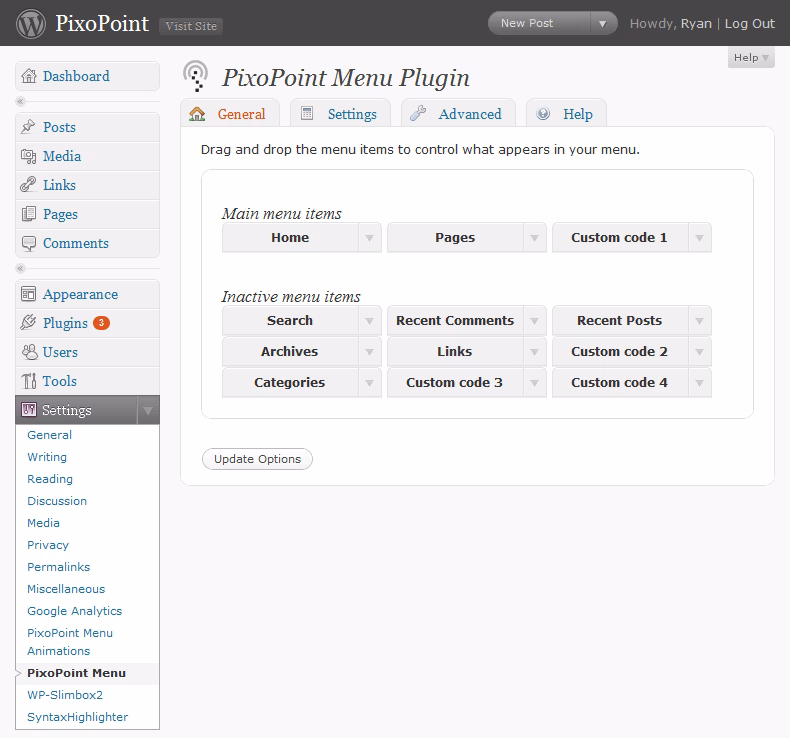Click the Update Options button
Viewport: 790px width, 738px height.
click(257, 459)
